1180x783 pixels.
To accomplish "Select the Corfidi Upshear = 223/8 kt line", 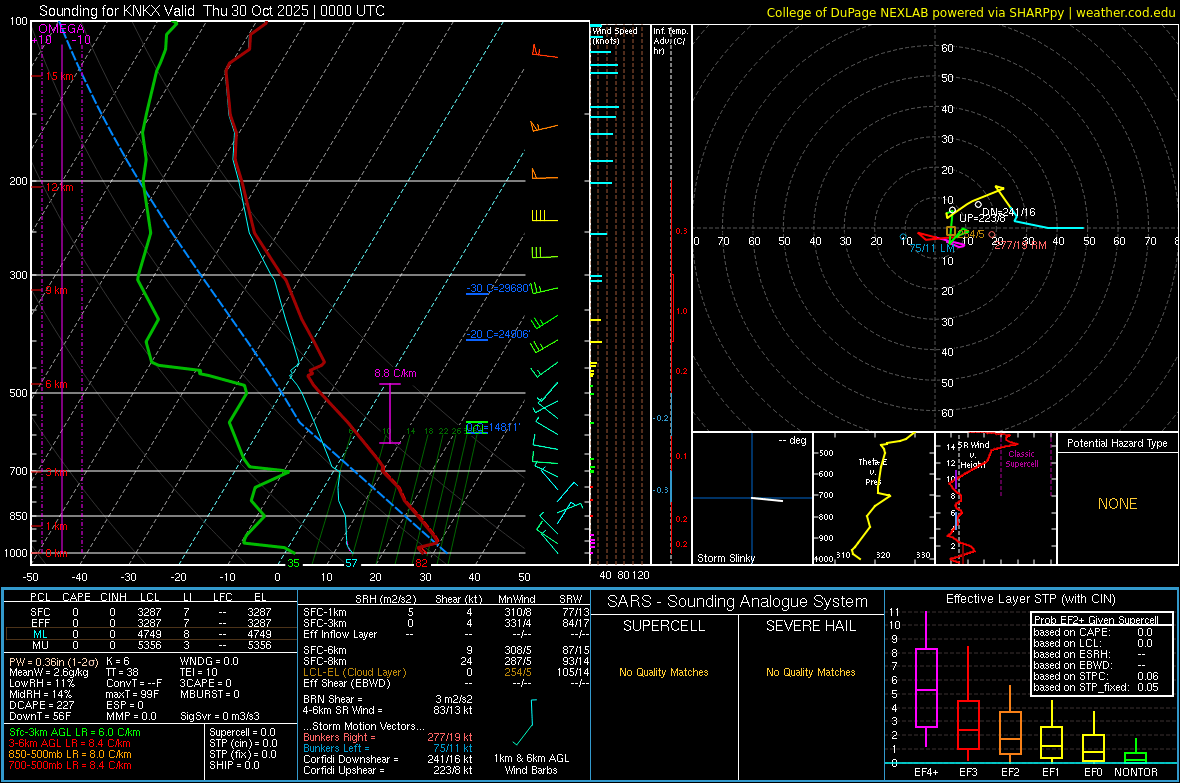I will click(388, 770).
